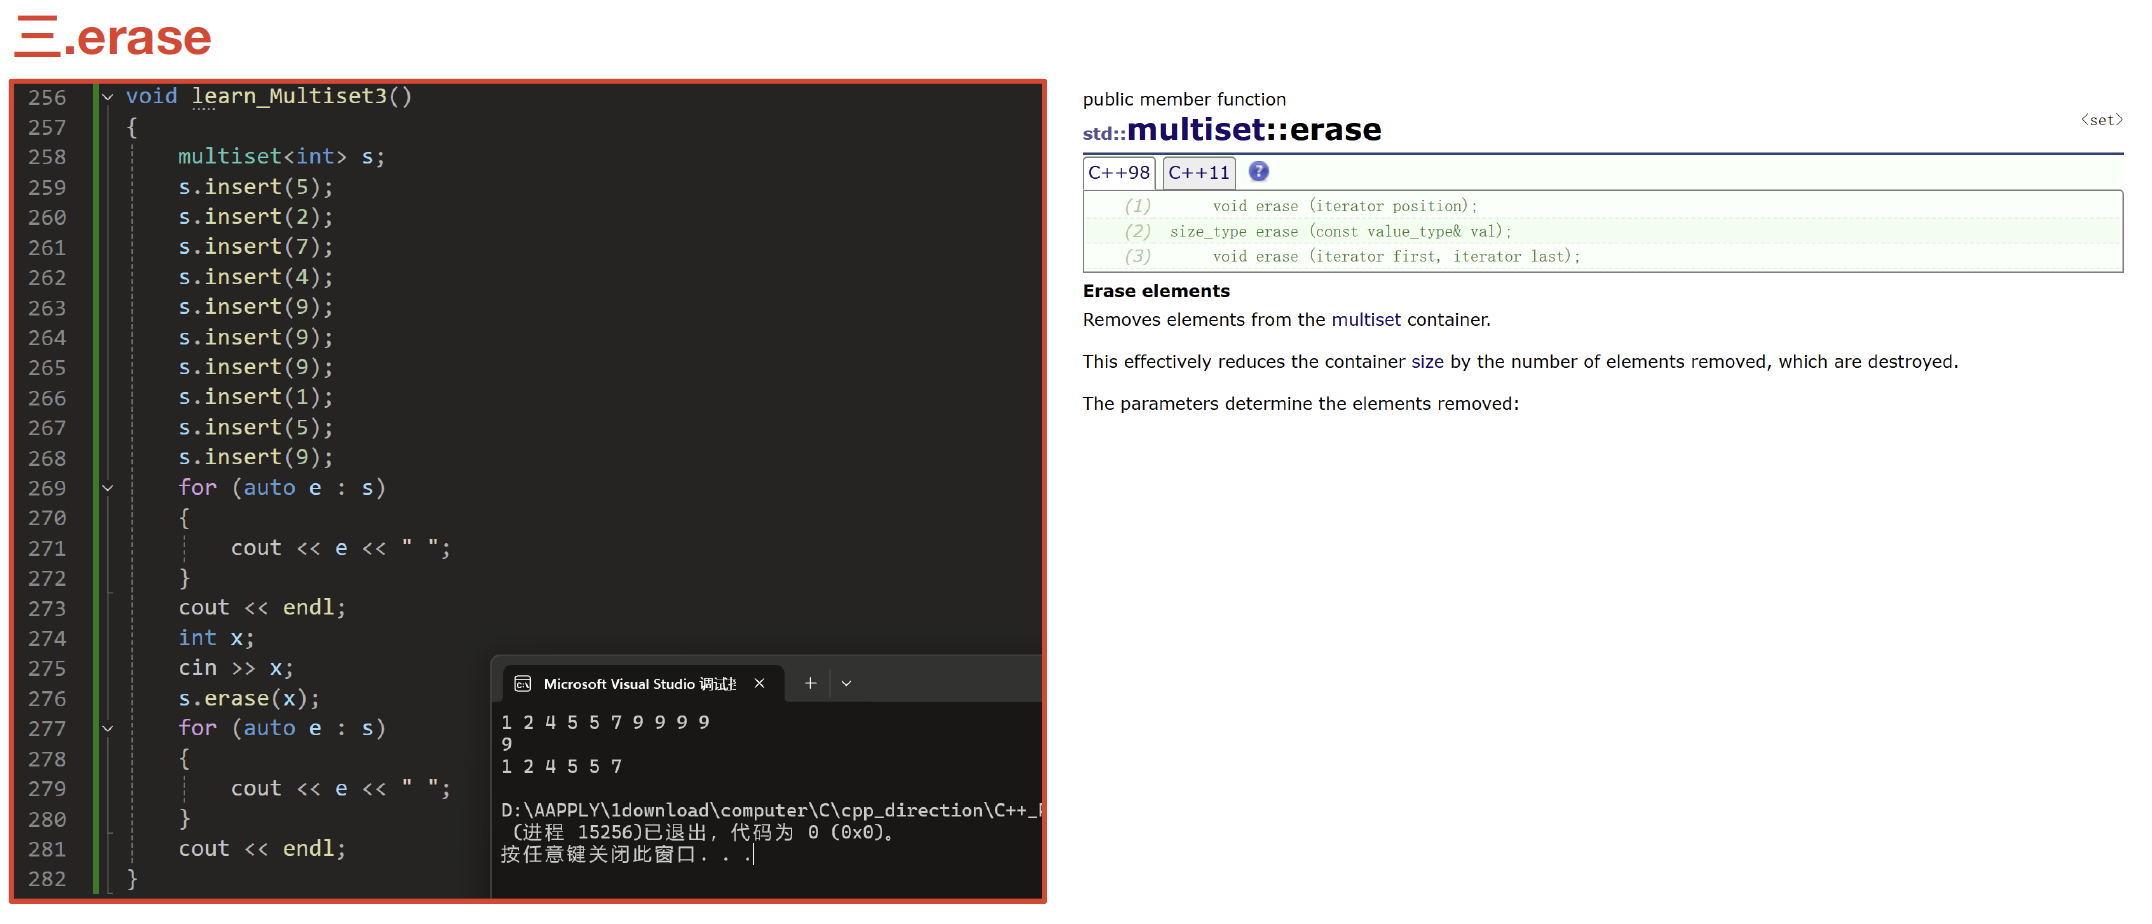
Task: Click 'int x;' on line 274
Action: pyautogui.click(x=216, y=638)
